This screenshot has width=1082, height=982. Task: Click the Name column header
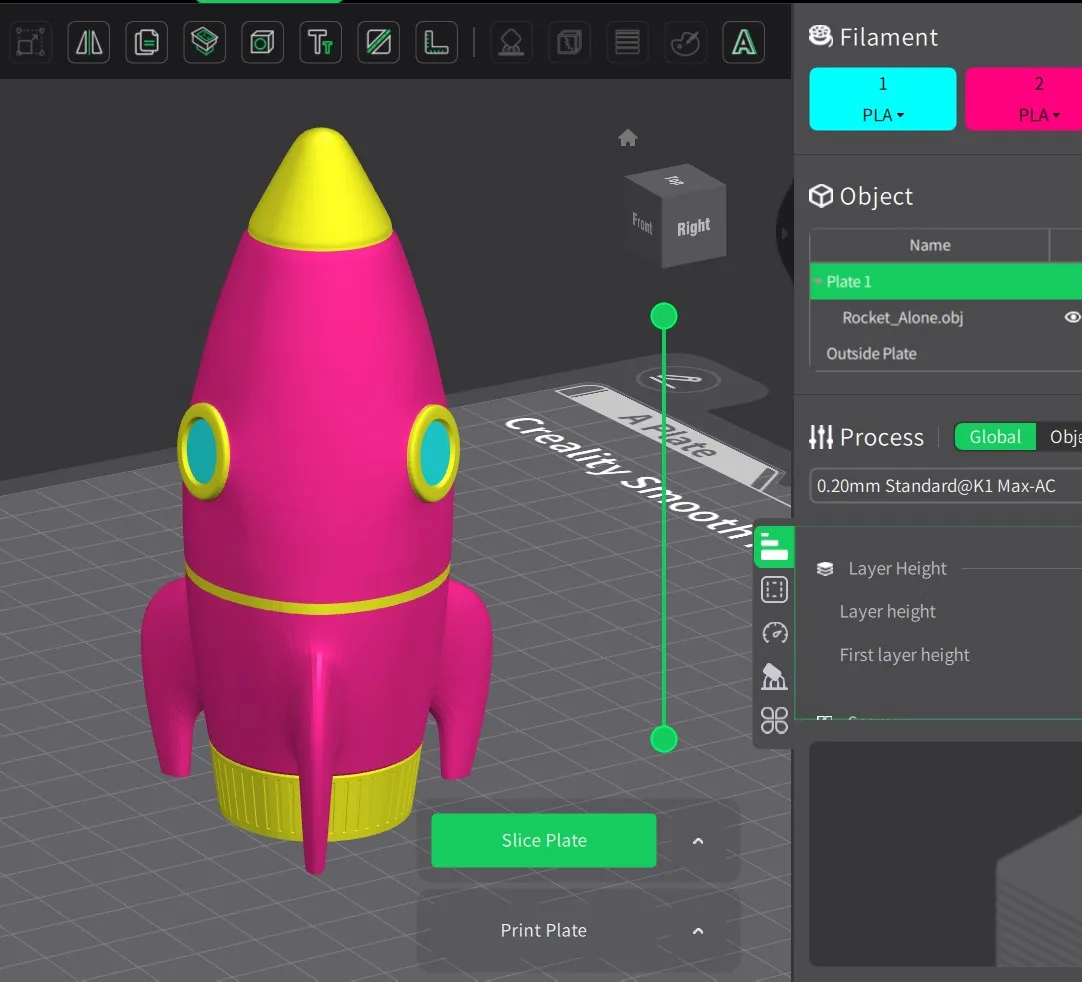(929, 245)
